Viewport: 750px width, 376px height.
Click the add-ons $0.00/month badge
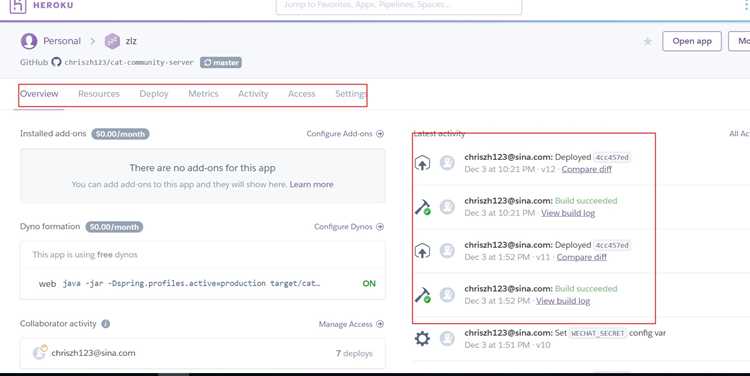click(121, 134)
